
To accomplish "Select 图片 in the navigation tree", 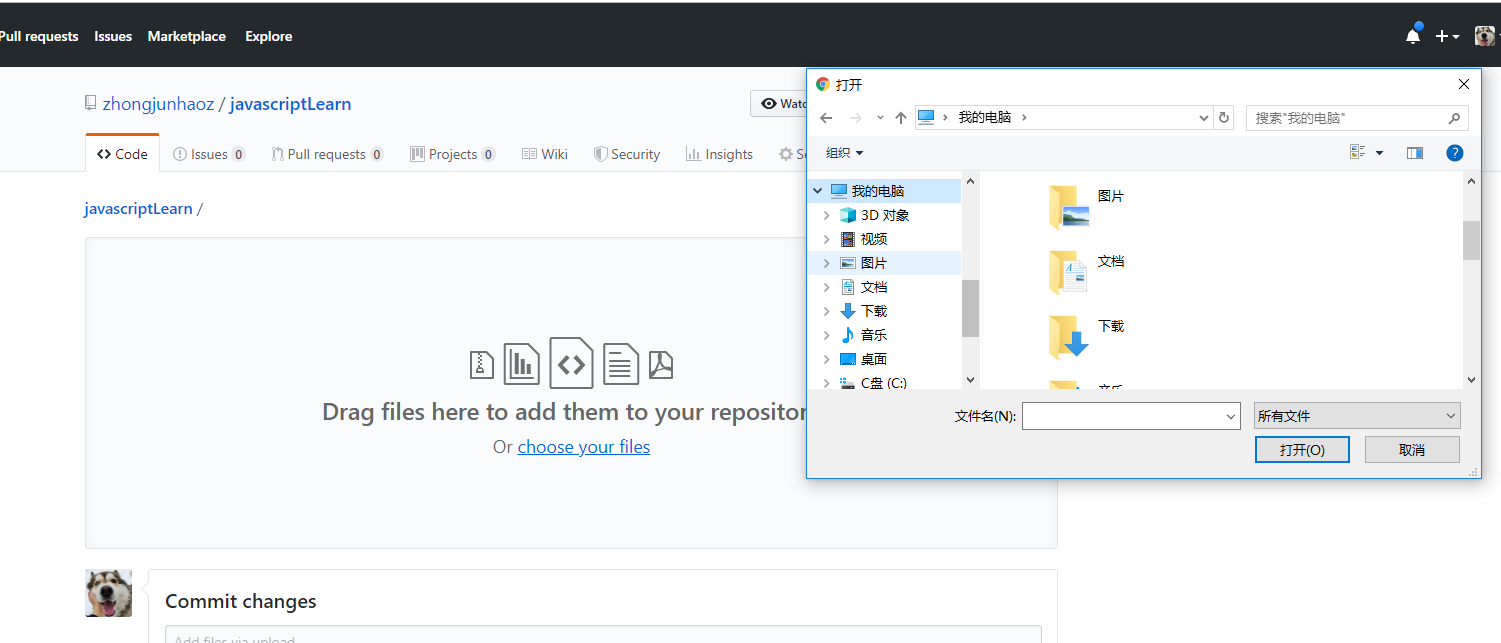I will pyautogui.click(x=863, y=263).
